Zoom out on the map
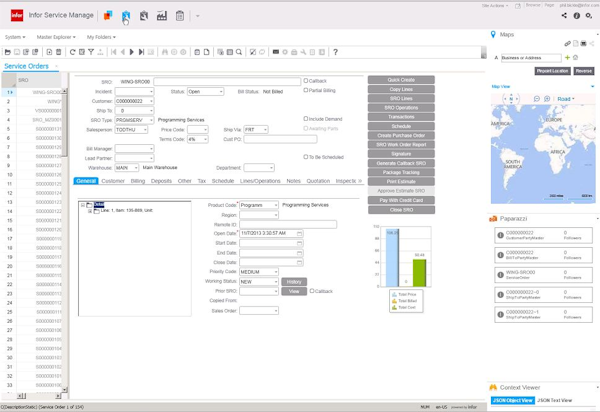600x412 pixels. (x=536, y=99)
